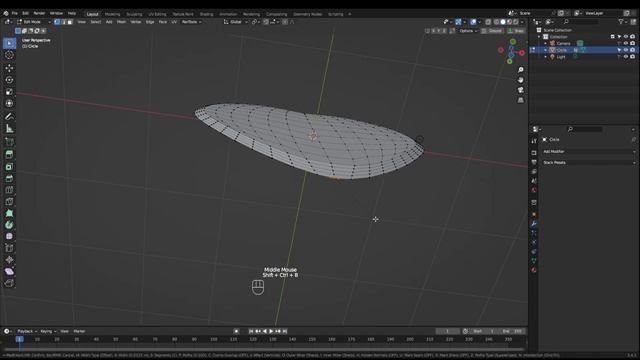This screenshot has width=640, height=360.
Task: Click the zoom view magnifier icon
Action: pyautogui.click(x=520, y=70)
